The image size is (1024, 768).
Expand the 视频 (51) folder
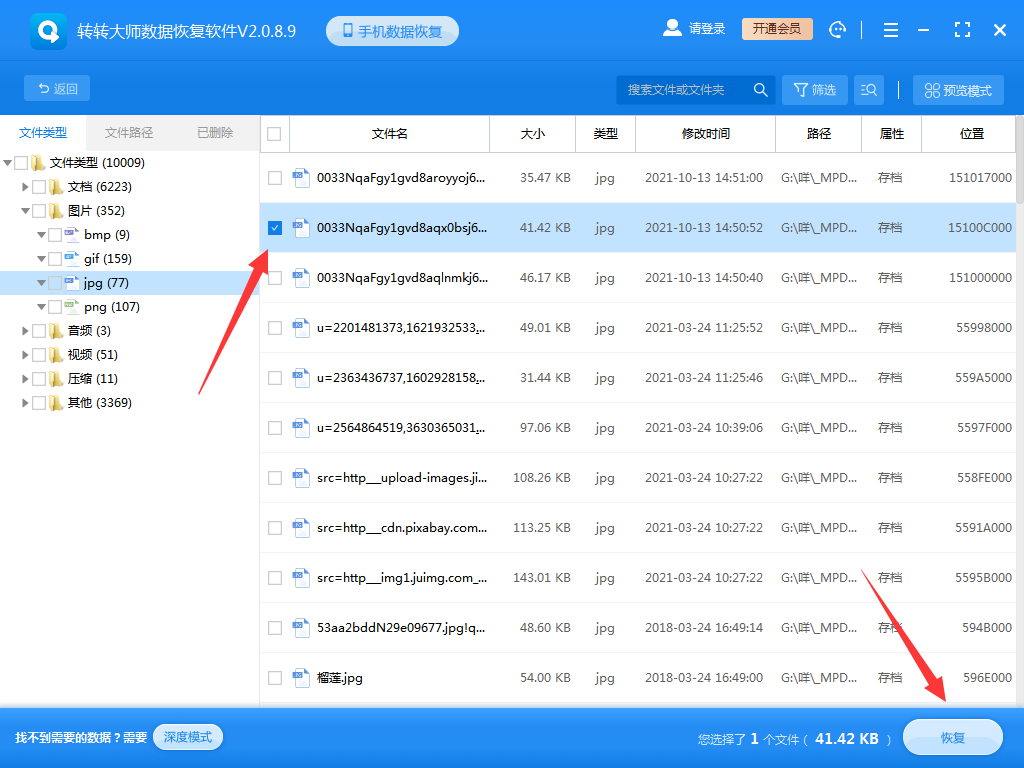point(24,354)
